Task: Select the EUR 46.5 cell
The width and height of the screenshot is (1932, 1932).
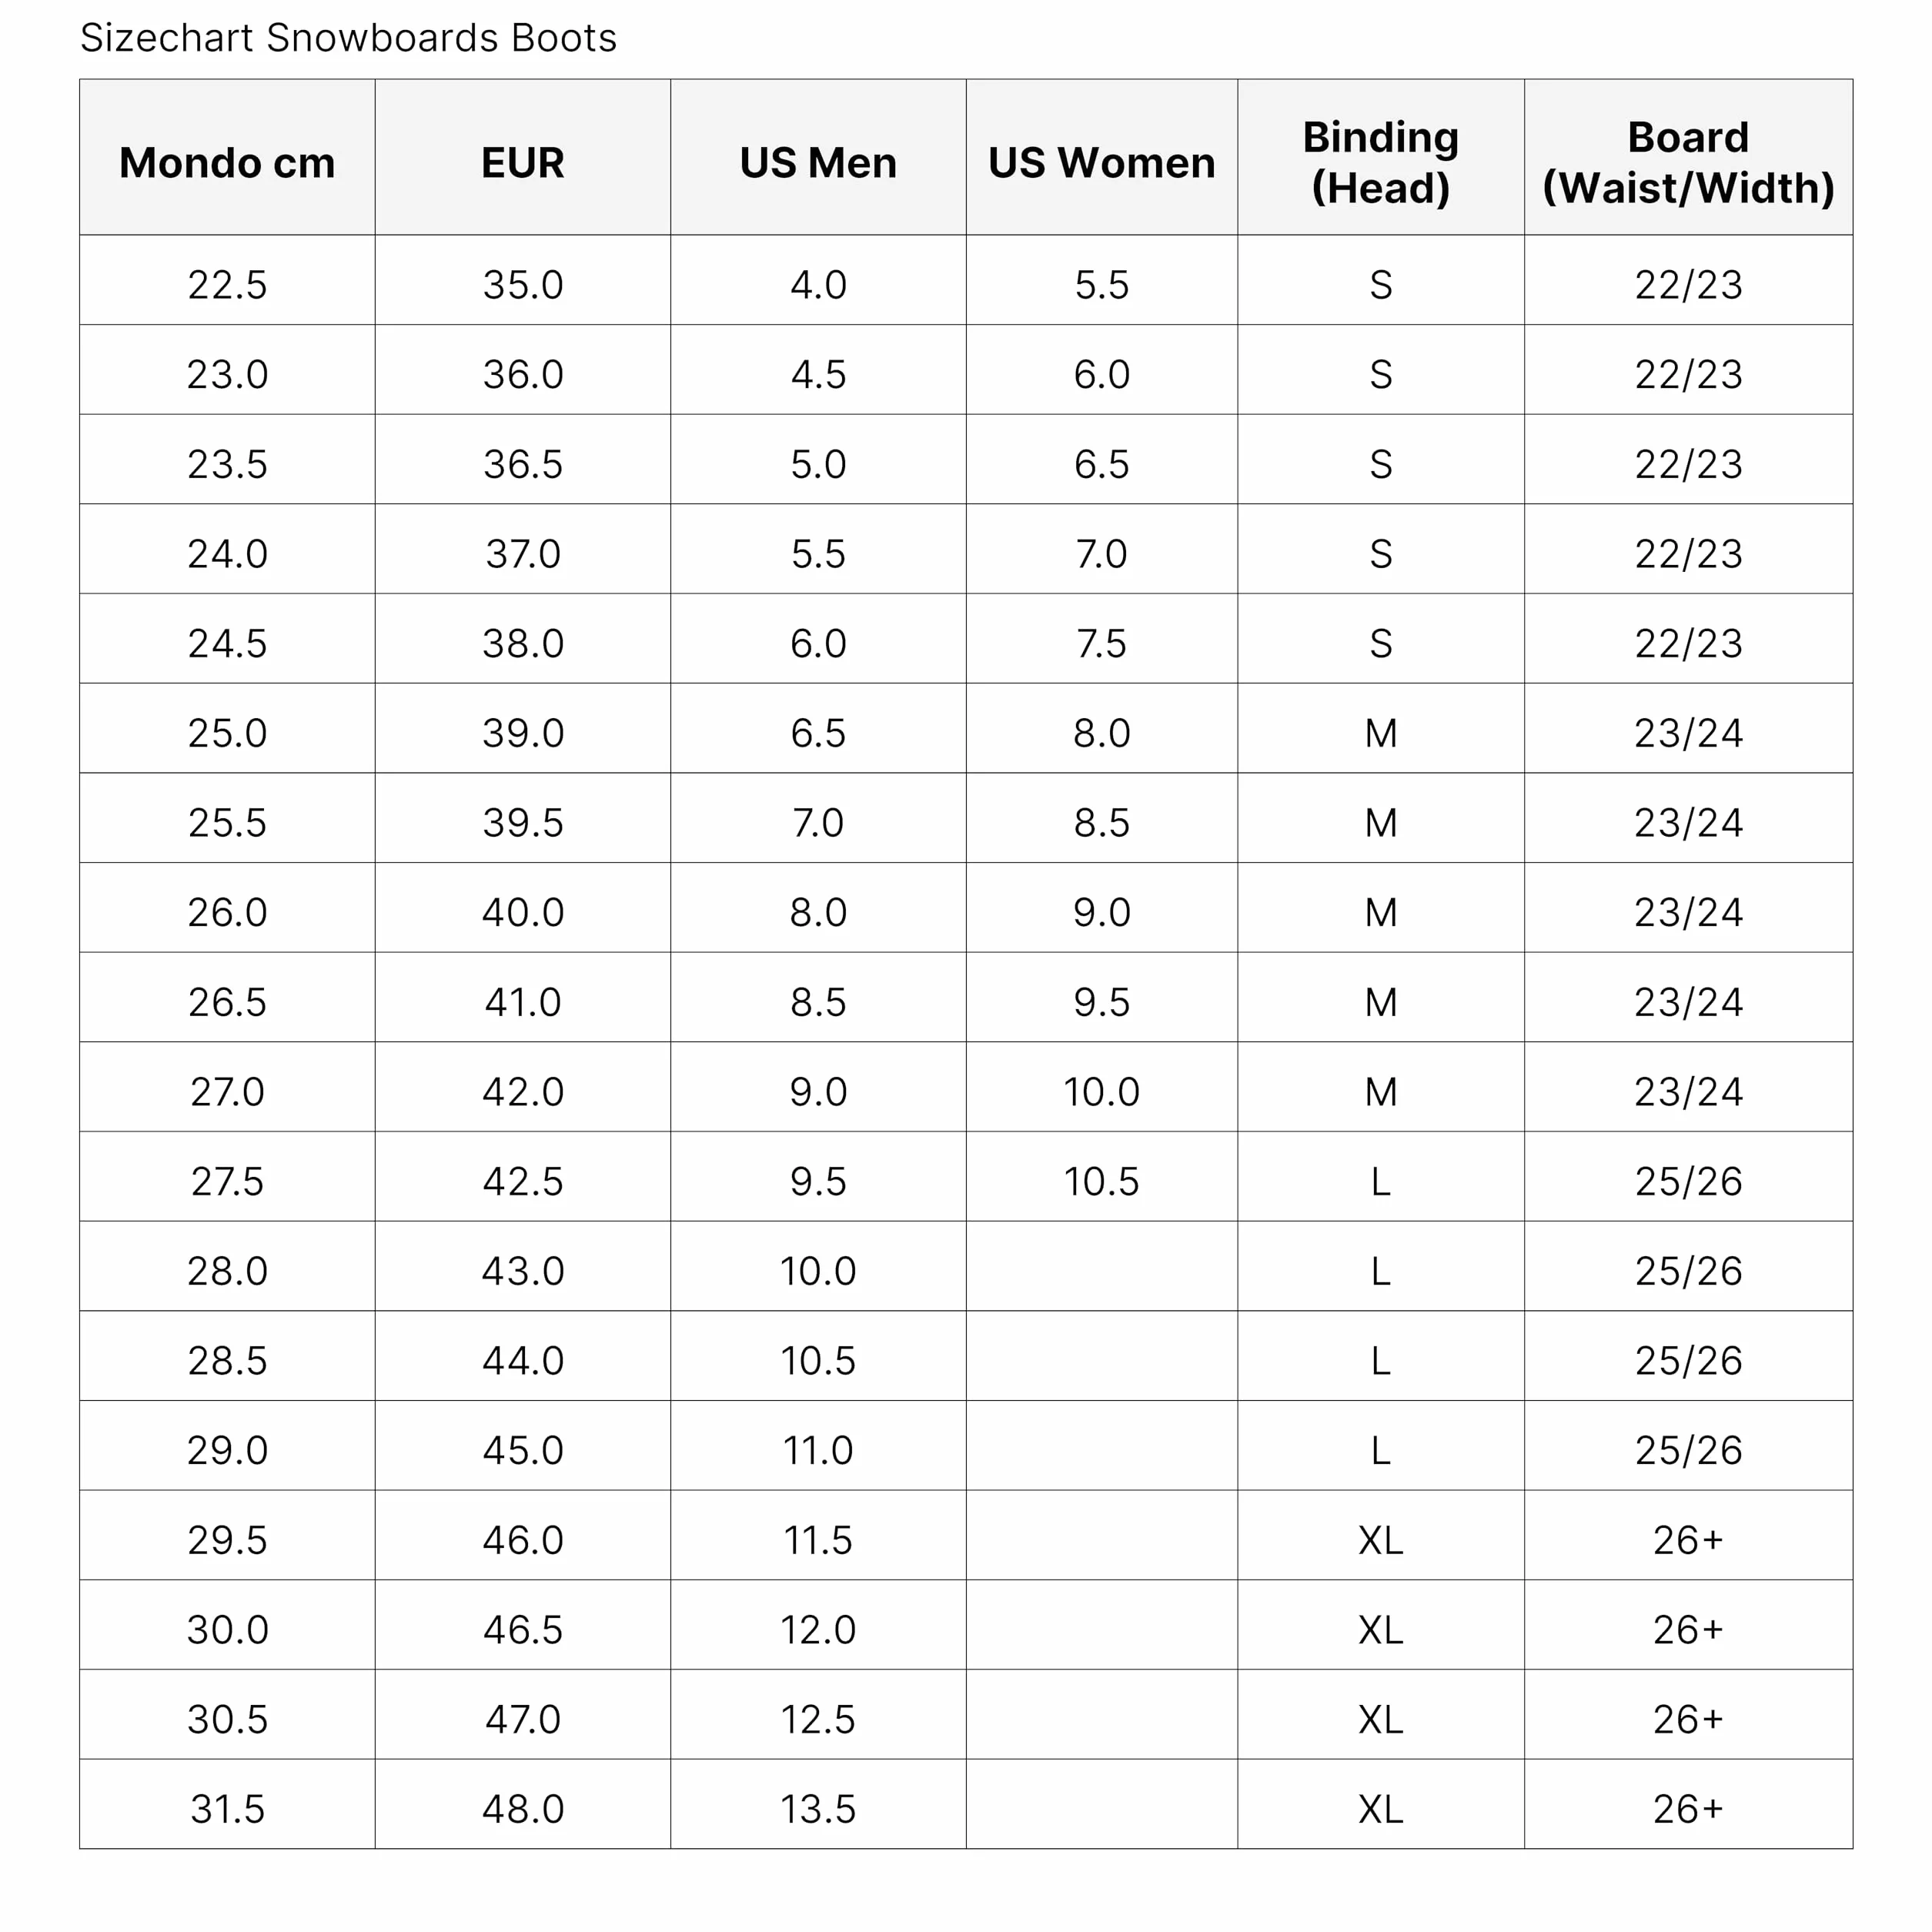Action: pos(522,1629)
